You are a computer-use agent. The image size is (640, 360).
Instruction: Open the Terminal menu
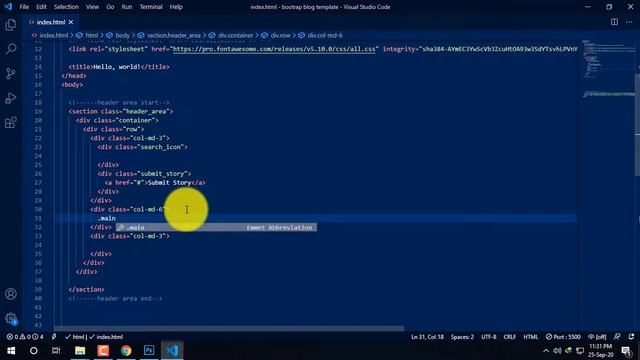click(151, 7)
